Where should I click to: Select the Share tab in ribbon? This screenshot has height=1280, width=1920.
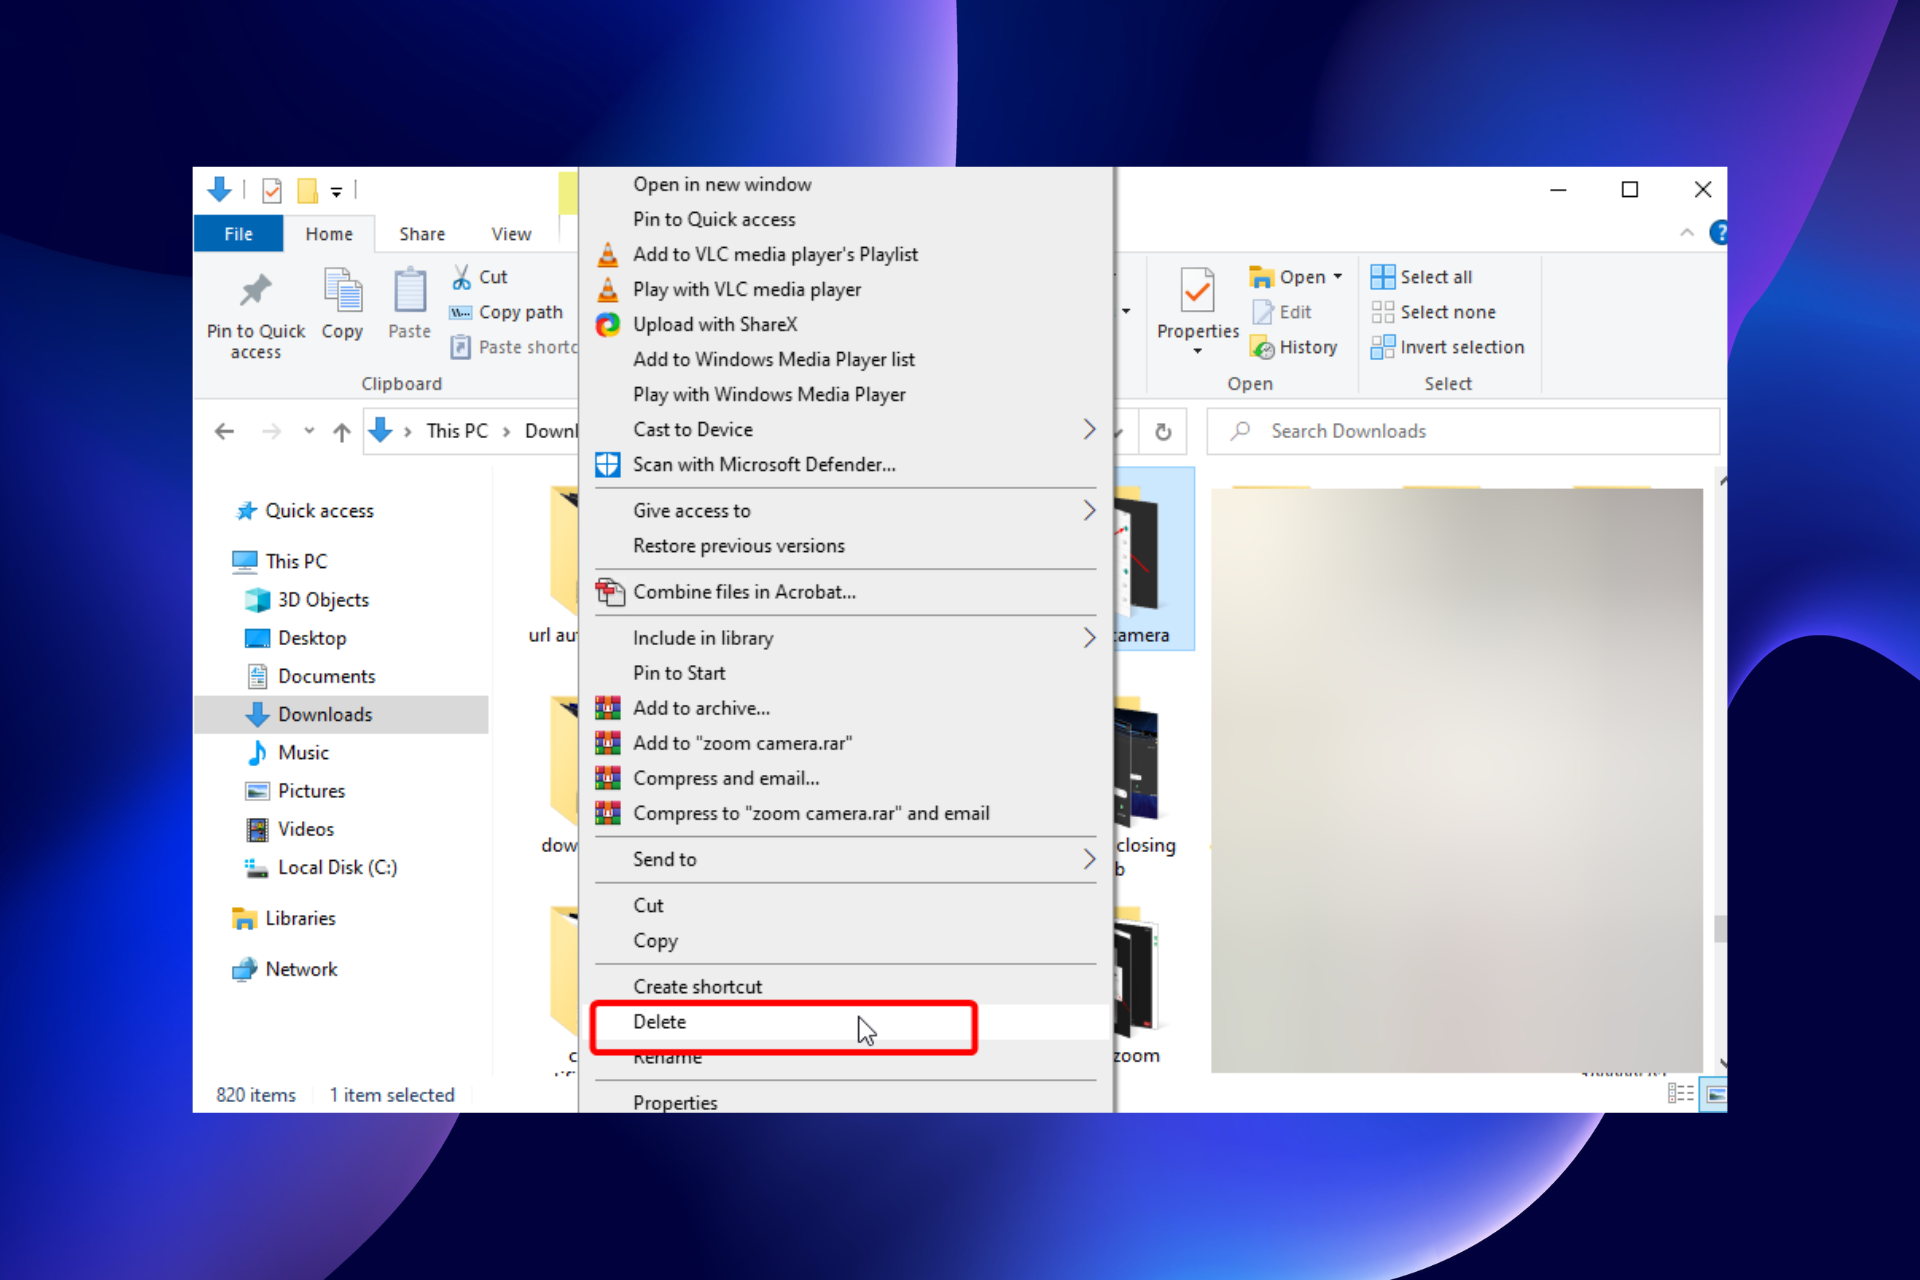coord(419,233)
